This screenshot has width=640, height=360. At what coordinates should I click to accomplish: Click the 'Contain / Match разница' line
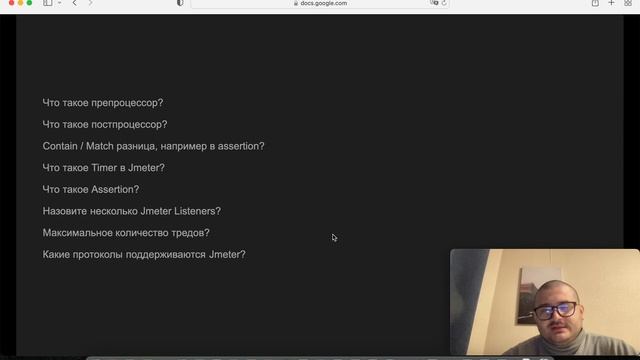[x=153, y=146]
